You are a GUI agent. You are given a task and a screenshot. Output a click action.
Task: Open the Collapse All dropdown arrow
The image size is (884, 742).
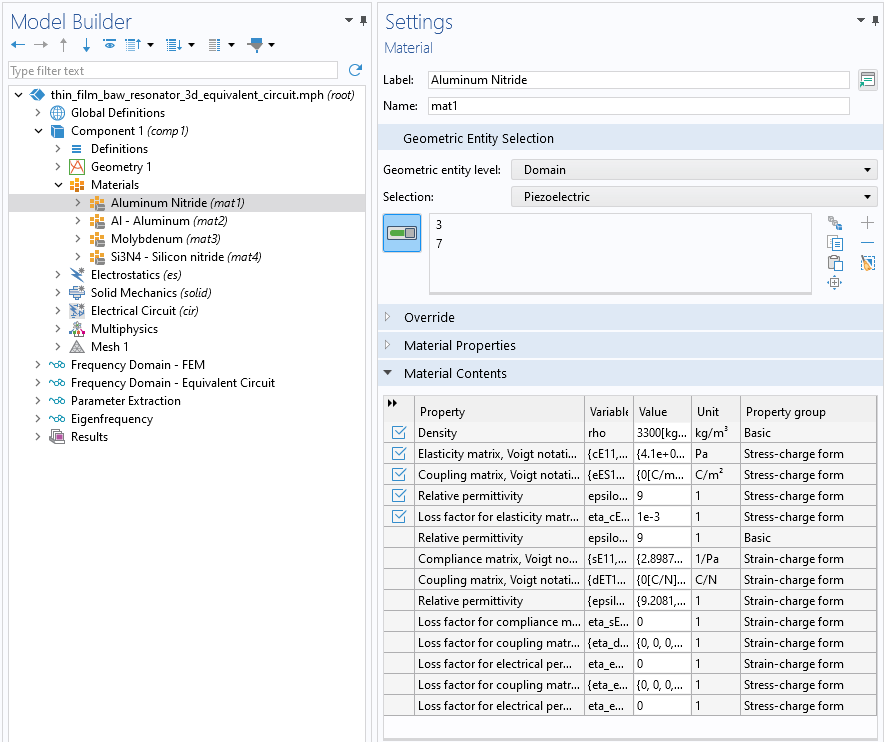[x=151, y=45]
